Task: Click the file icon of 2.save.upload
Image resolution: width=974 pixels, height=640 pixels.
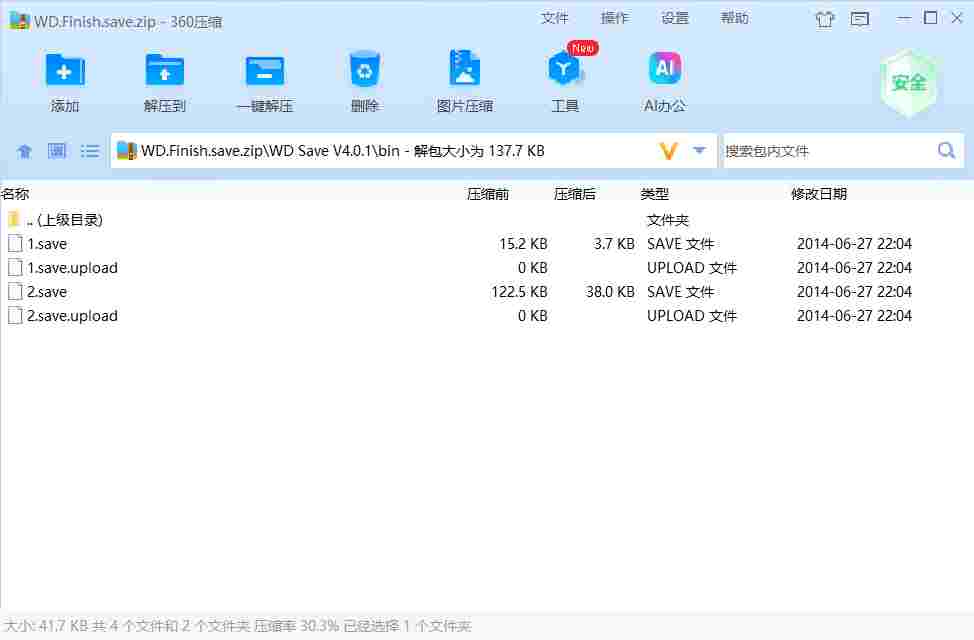Action: tap(15, 316)
